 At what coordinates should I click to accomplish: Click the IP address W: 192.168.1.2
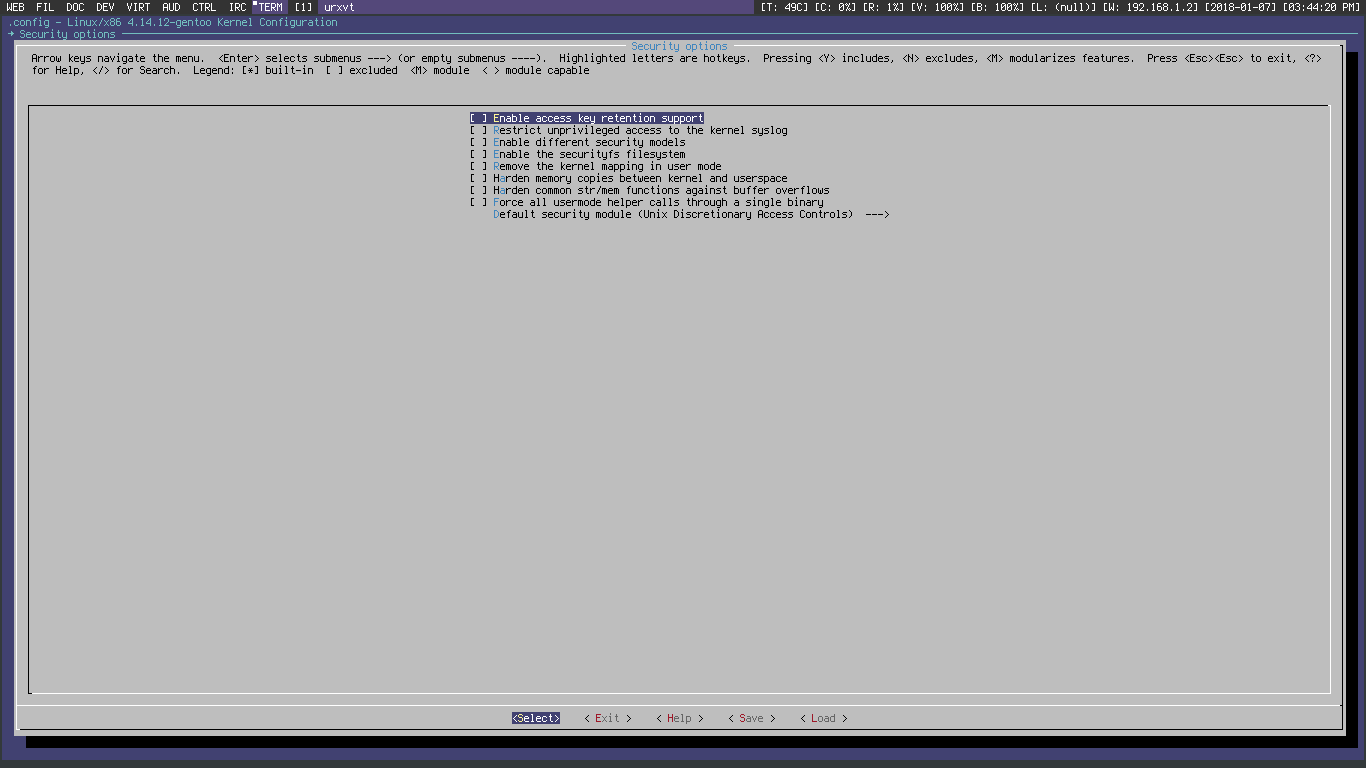tap(1150, 7)
